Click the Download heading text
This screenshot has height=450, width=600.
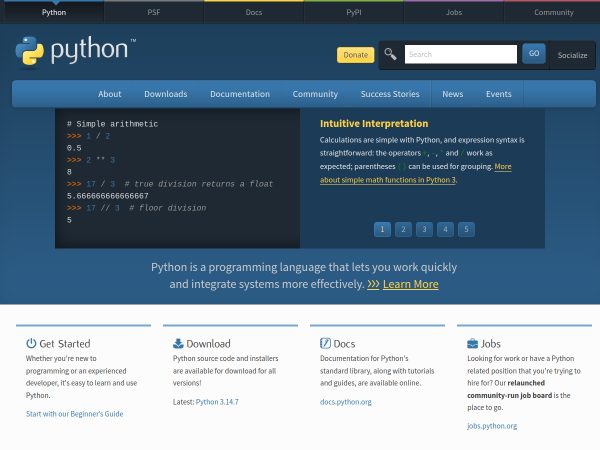[208, 344]
